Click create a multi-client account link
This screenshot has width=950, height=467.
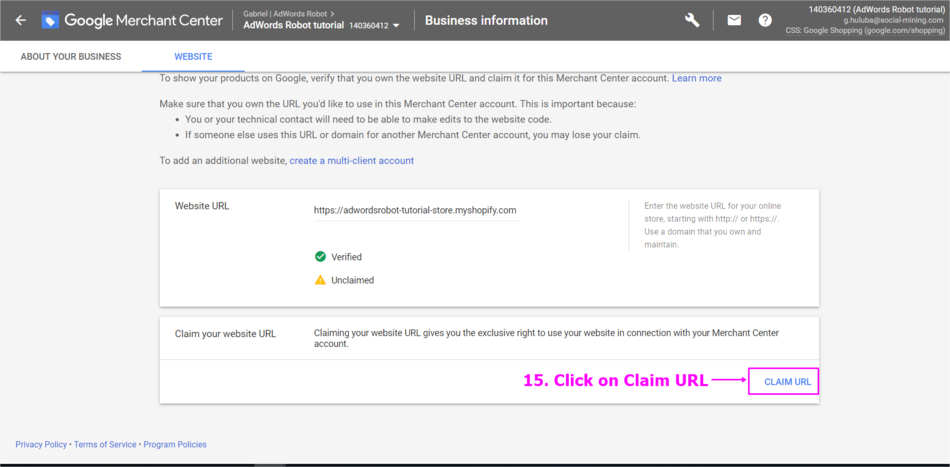(x=351, y=161)
